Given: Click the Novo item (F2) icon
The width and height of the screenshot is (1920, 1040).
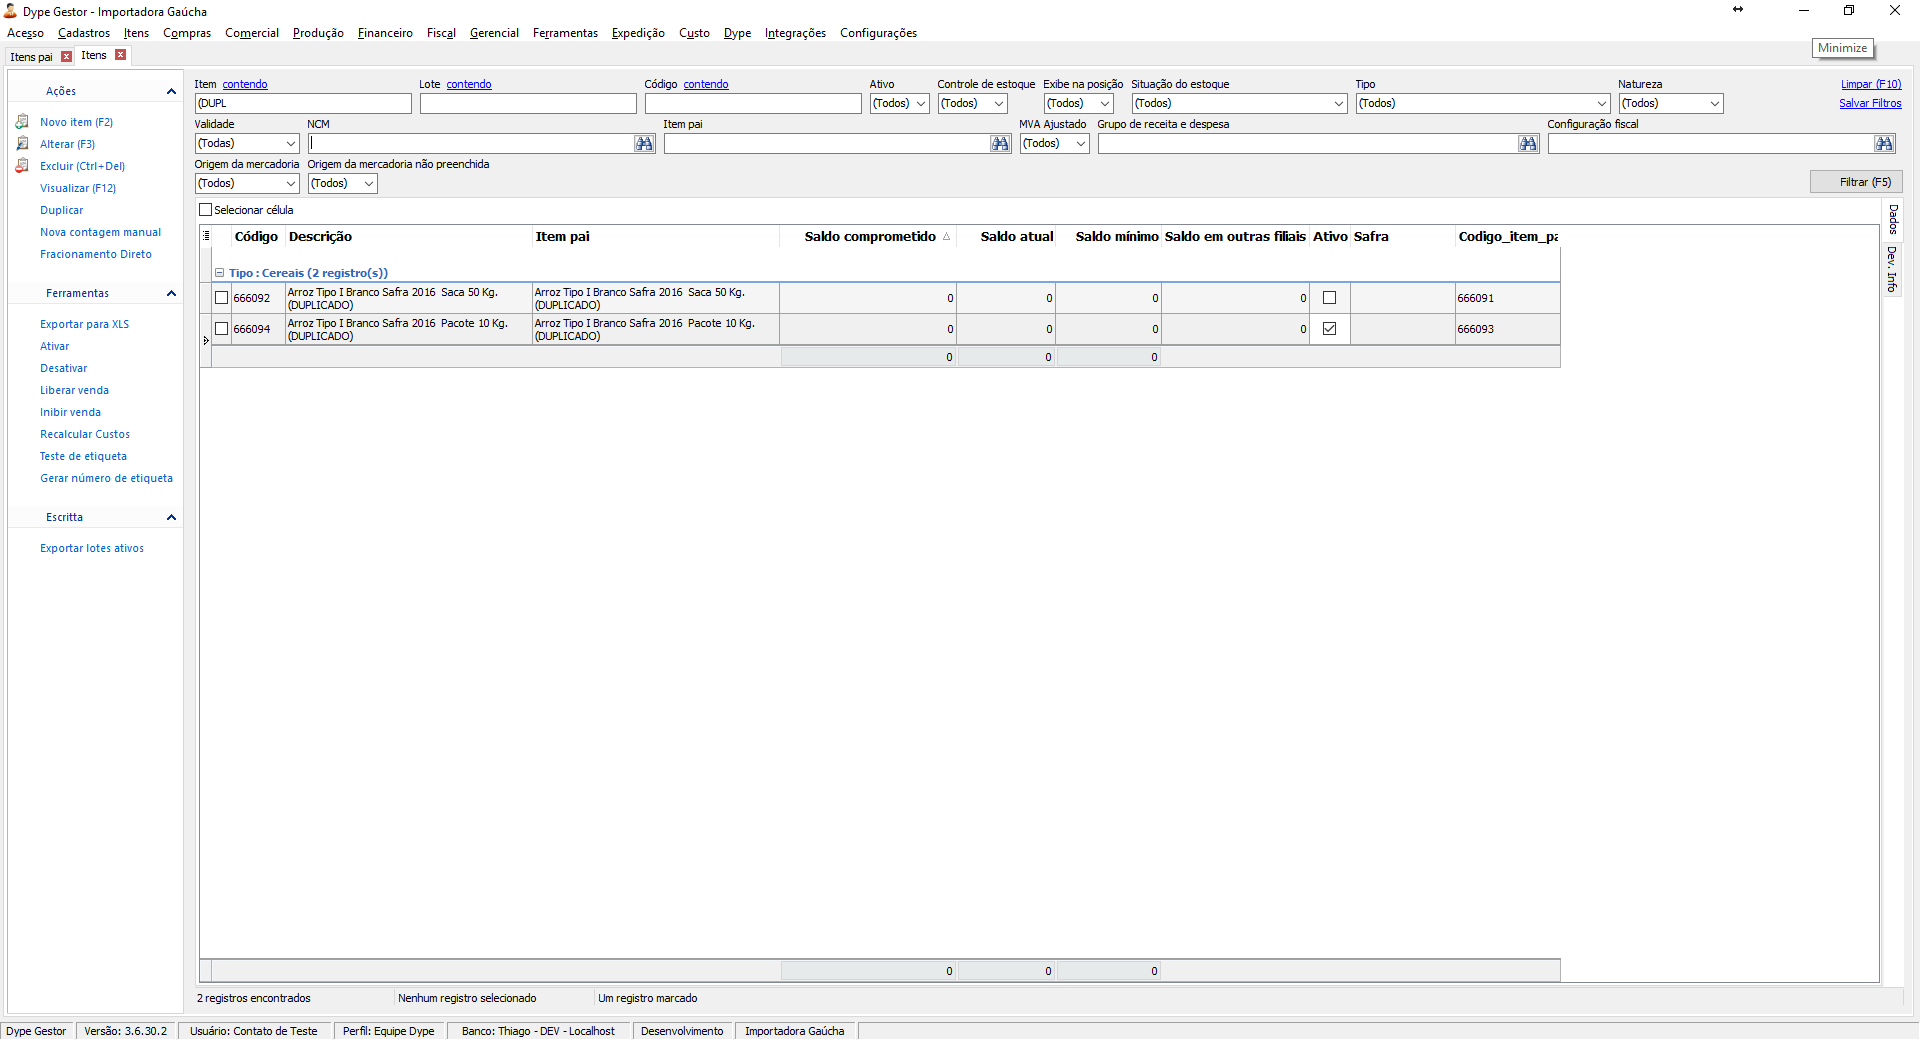Looking at the screenshot, I should pyautogui.click(x=22, y=122).
